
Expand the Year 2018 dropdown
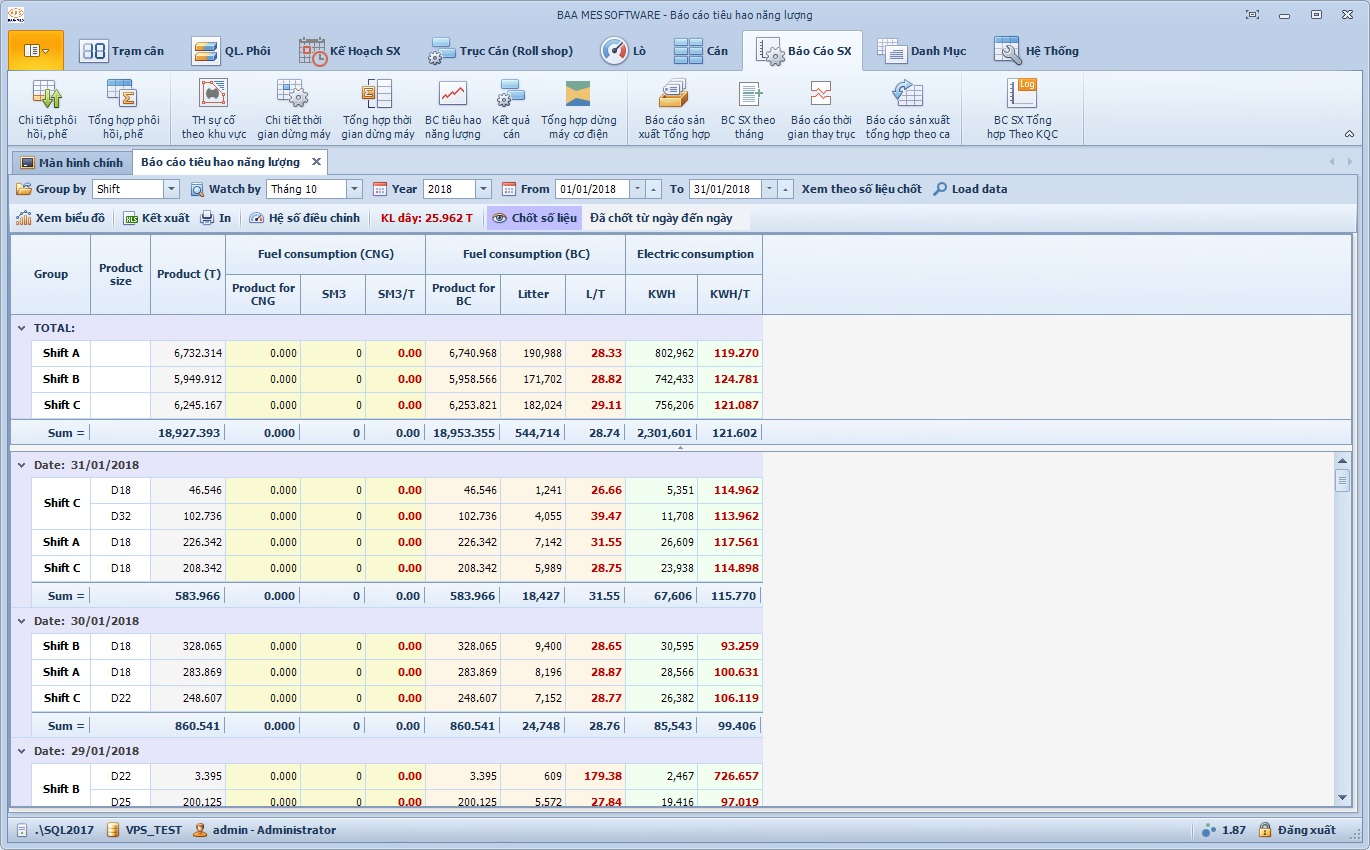(483, 189)
